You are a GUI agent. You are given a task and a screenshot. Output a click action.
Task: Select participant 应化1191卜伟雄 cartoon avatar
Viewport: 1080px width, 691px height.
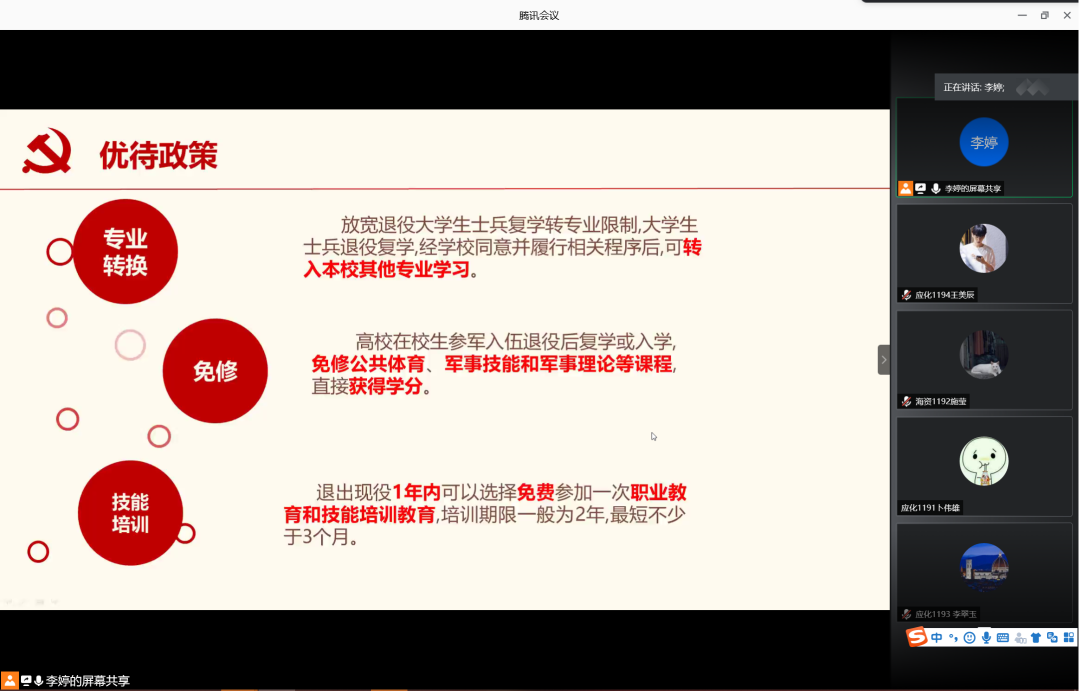click(x=984, y=462)
